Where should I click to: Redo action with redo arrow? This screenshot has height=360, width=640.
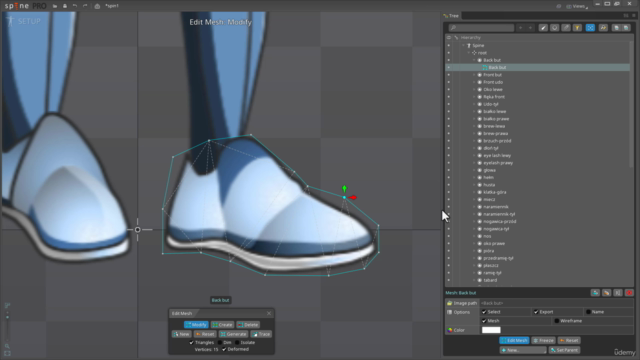(x=85, y=6)
